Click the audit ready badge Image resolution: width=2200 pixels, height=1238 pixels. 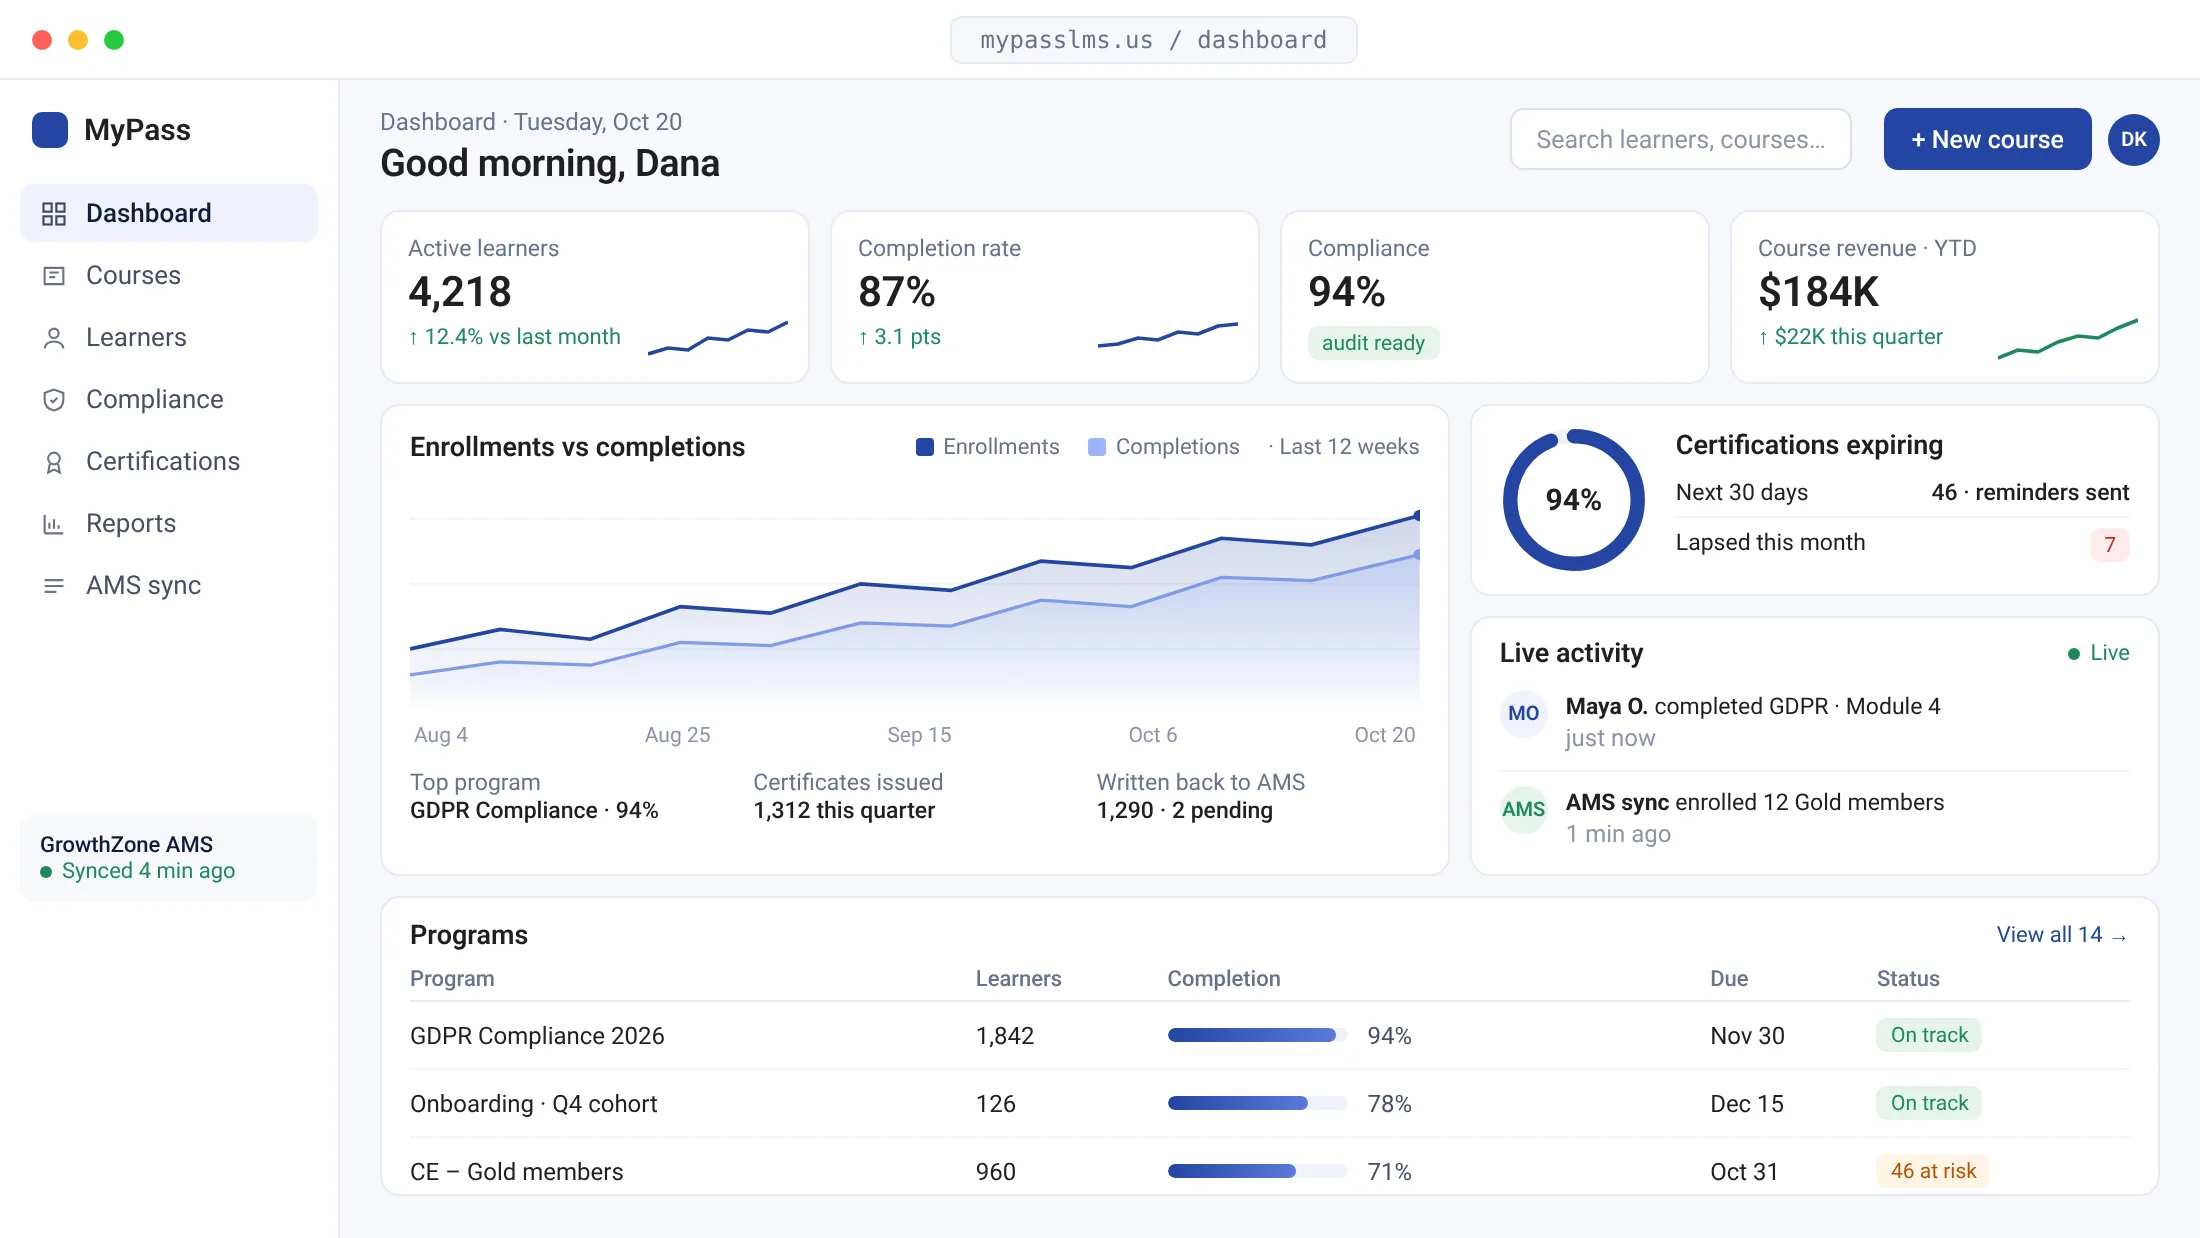tap(1373, 343)
